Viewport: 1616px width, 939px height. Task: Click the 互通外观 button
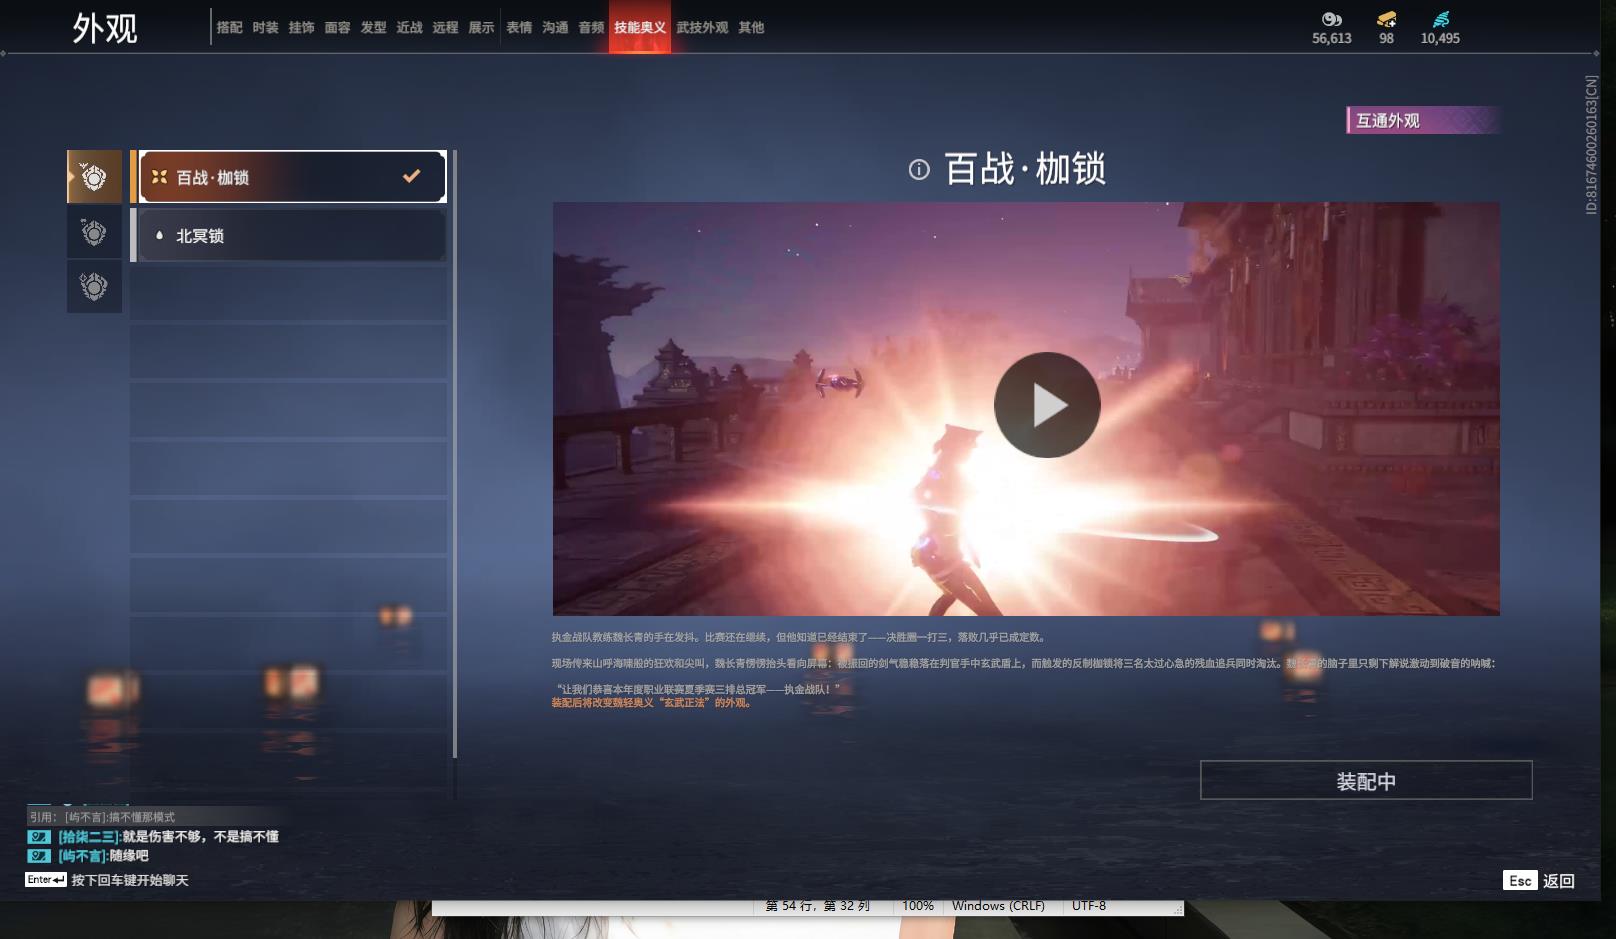pyautogui.click(x=1422, y=120)
